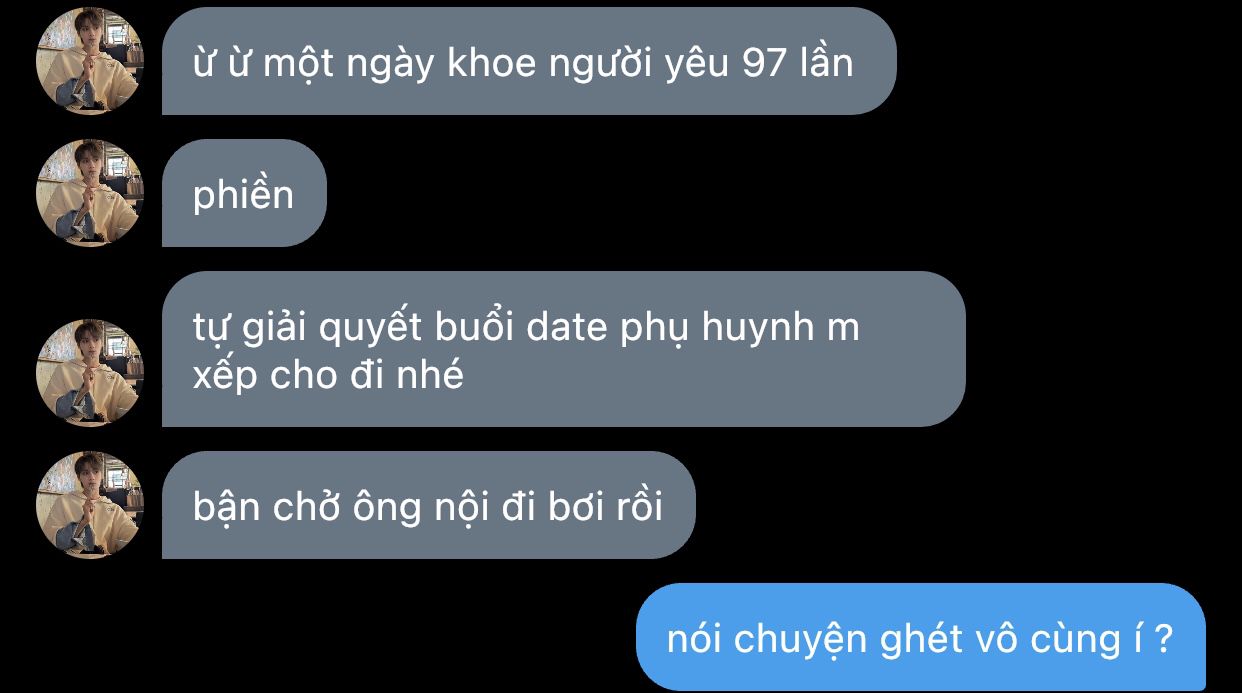Viewport: 1242px width, 693px height.
Task: Select the 'phiền' message bubble
Action: (x=244, y=193)
